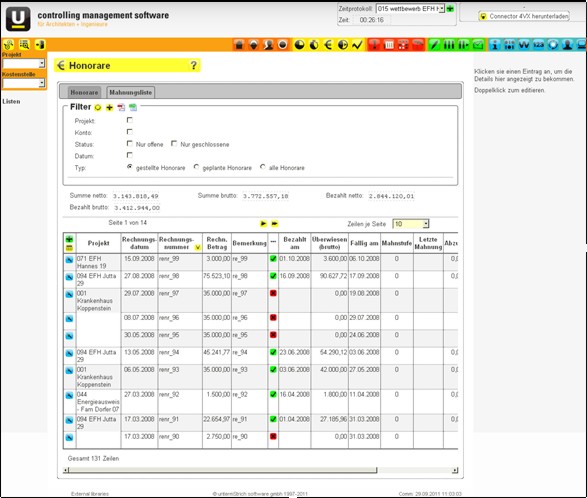The height and width of the screenshot is (498, 587).
Task: Click the Euro icon in yellow toolbar
Action: tap(328, 45)
